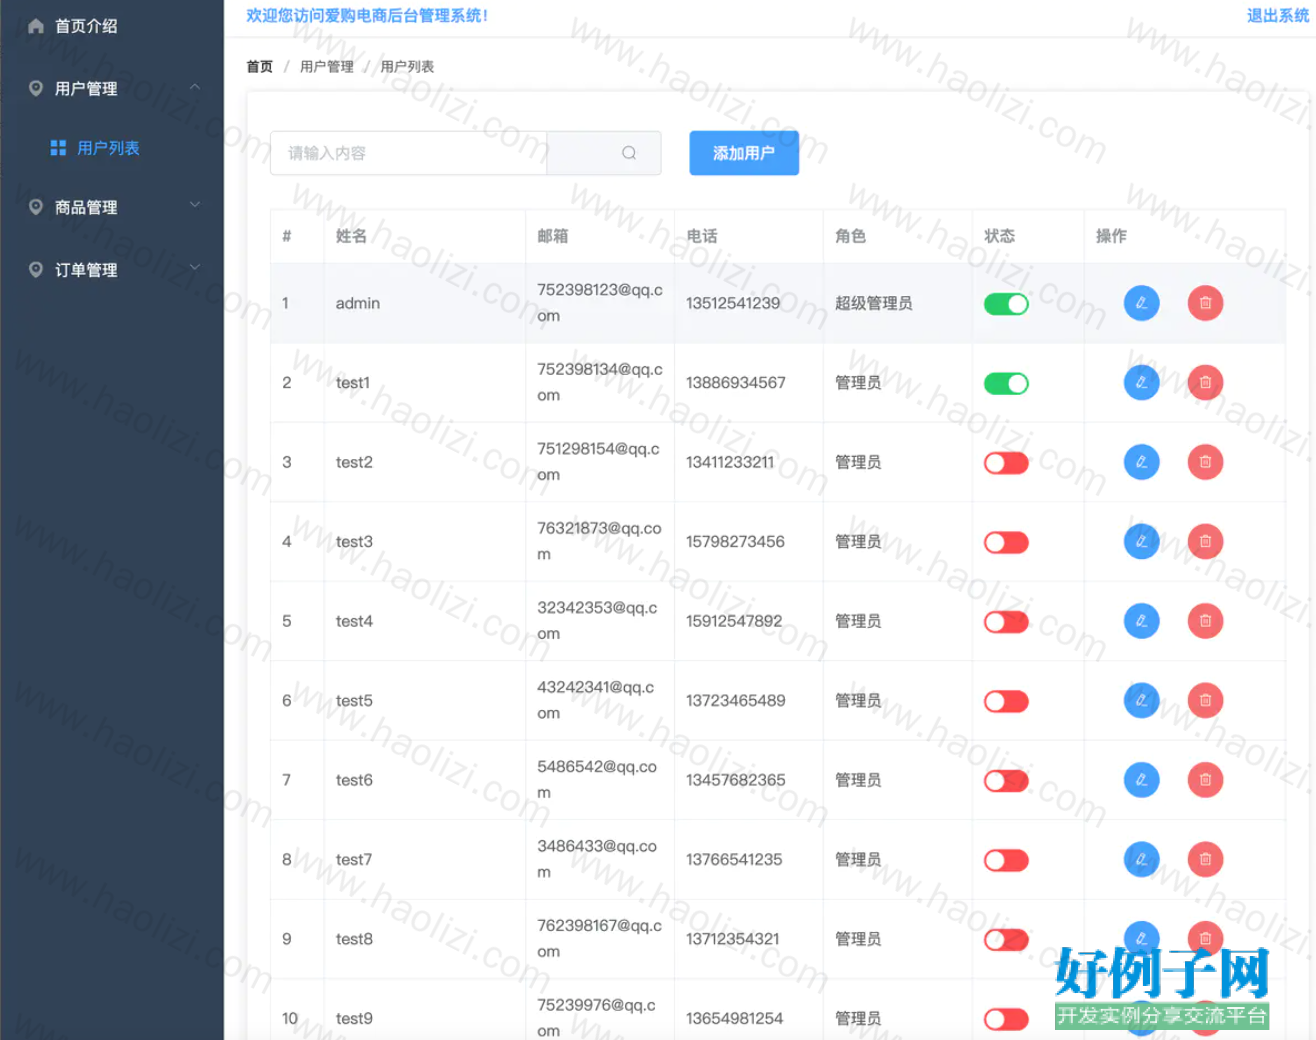Click phone 13411233211 in test2 row
This screenshot has height=1040, width=1316.
[x=730, y=462]
